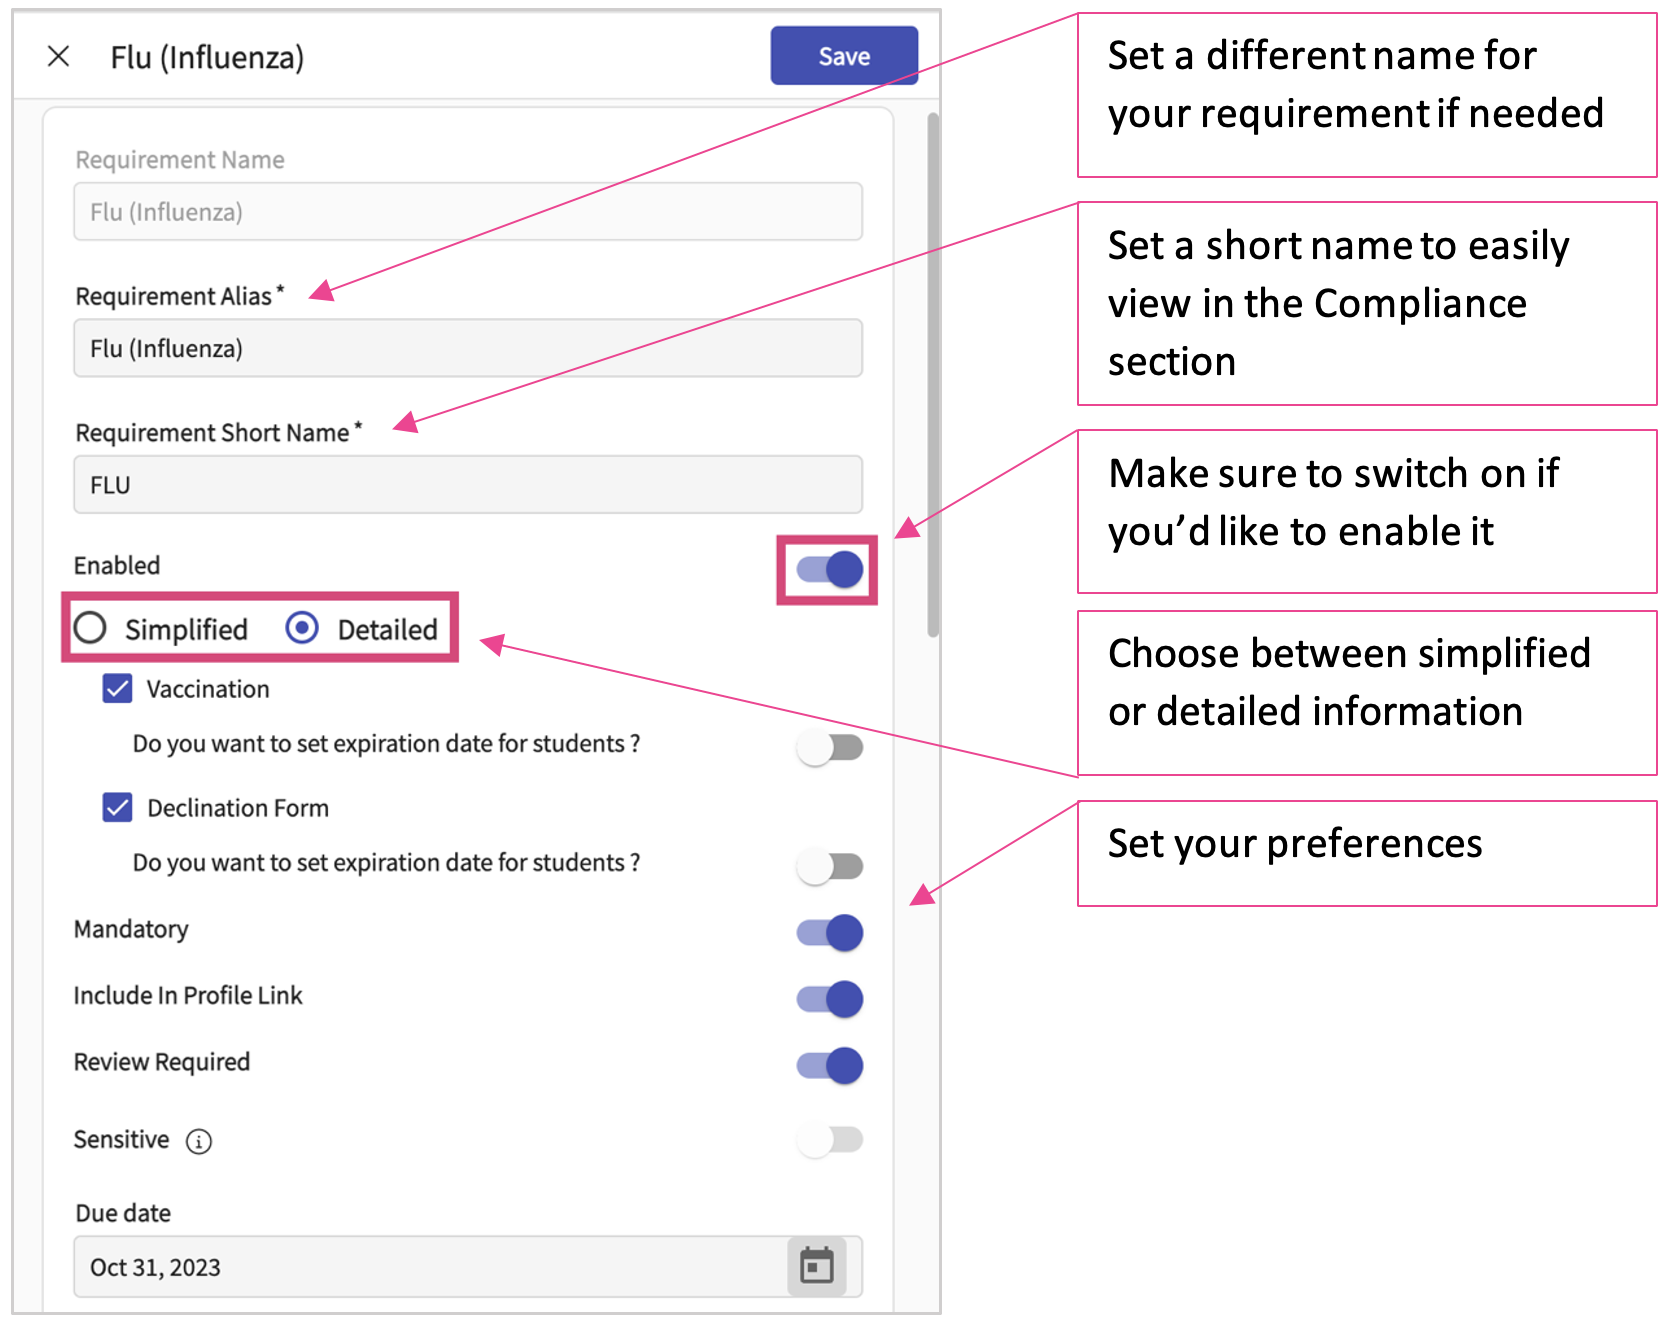Click the Save button
Screen dimensions: 1666x1324
pyautogui.click(x=843, y=56)
